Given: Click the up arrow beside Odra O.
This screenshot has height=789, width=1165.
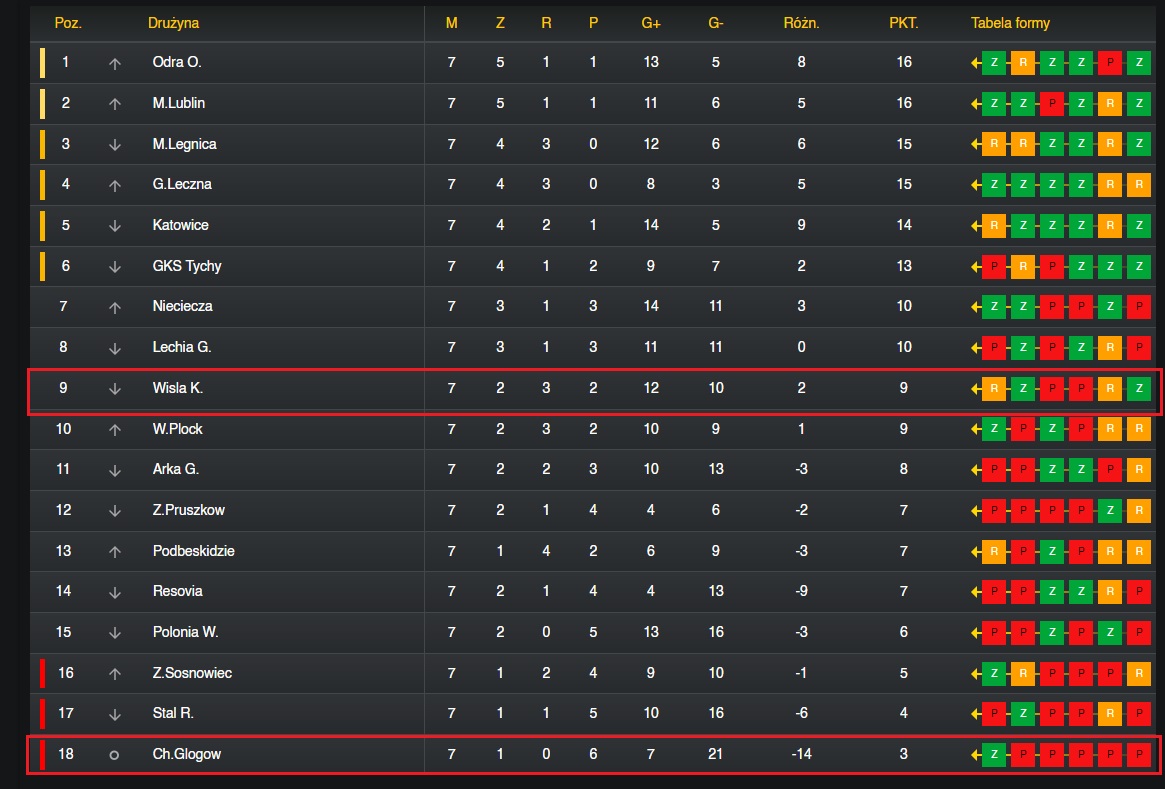Looking at the screenshot, I should coord(114,63).
